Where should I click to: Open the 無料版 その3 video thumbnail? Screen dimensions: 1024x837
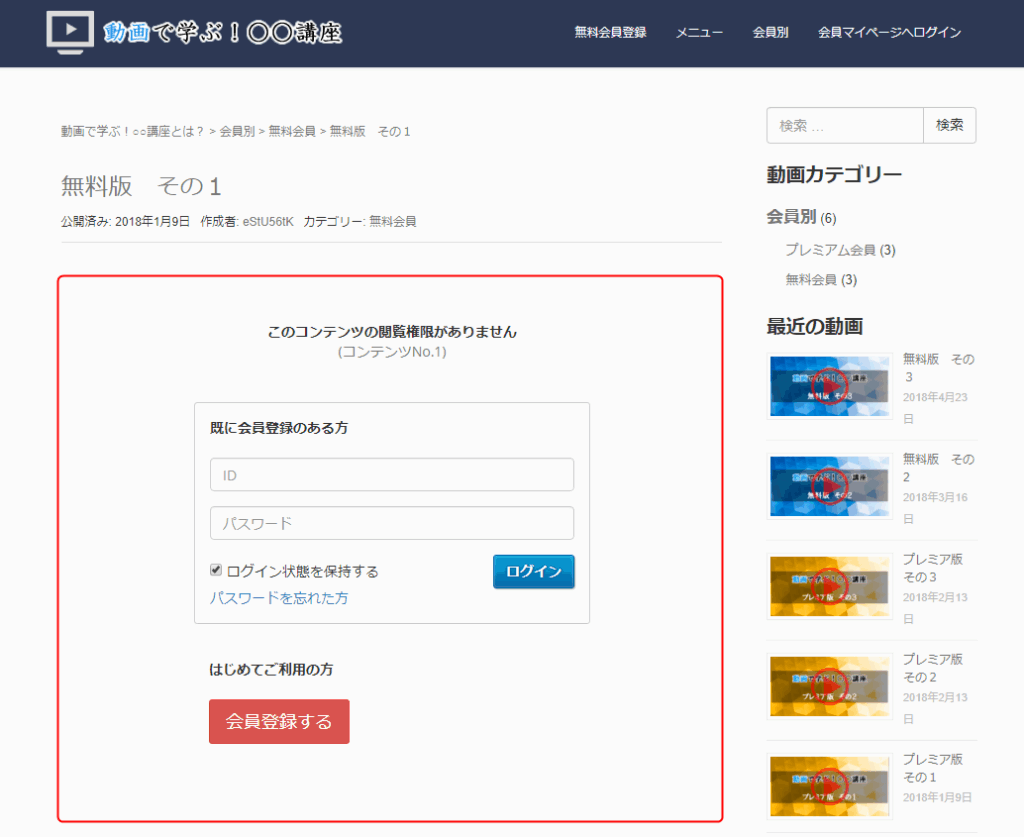point(829,385)
